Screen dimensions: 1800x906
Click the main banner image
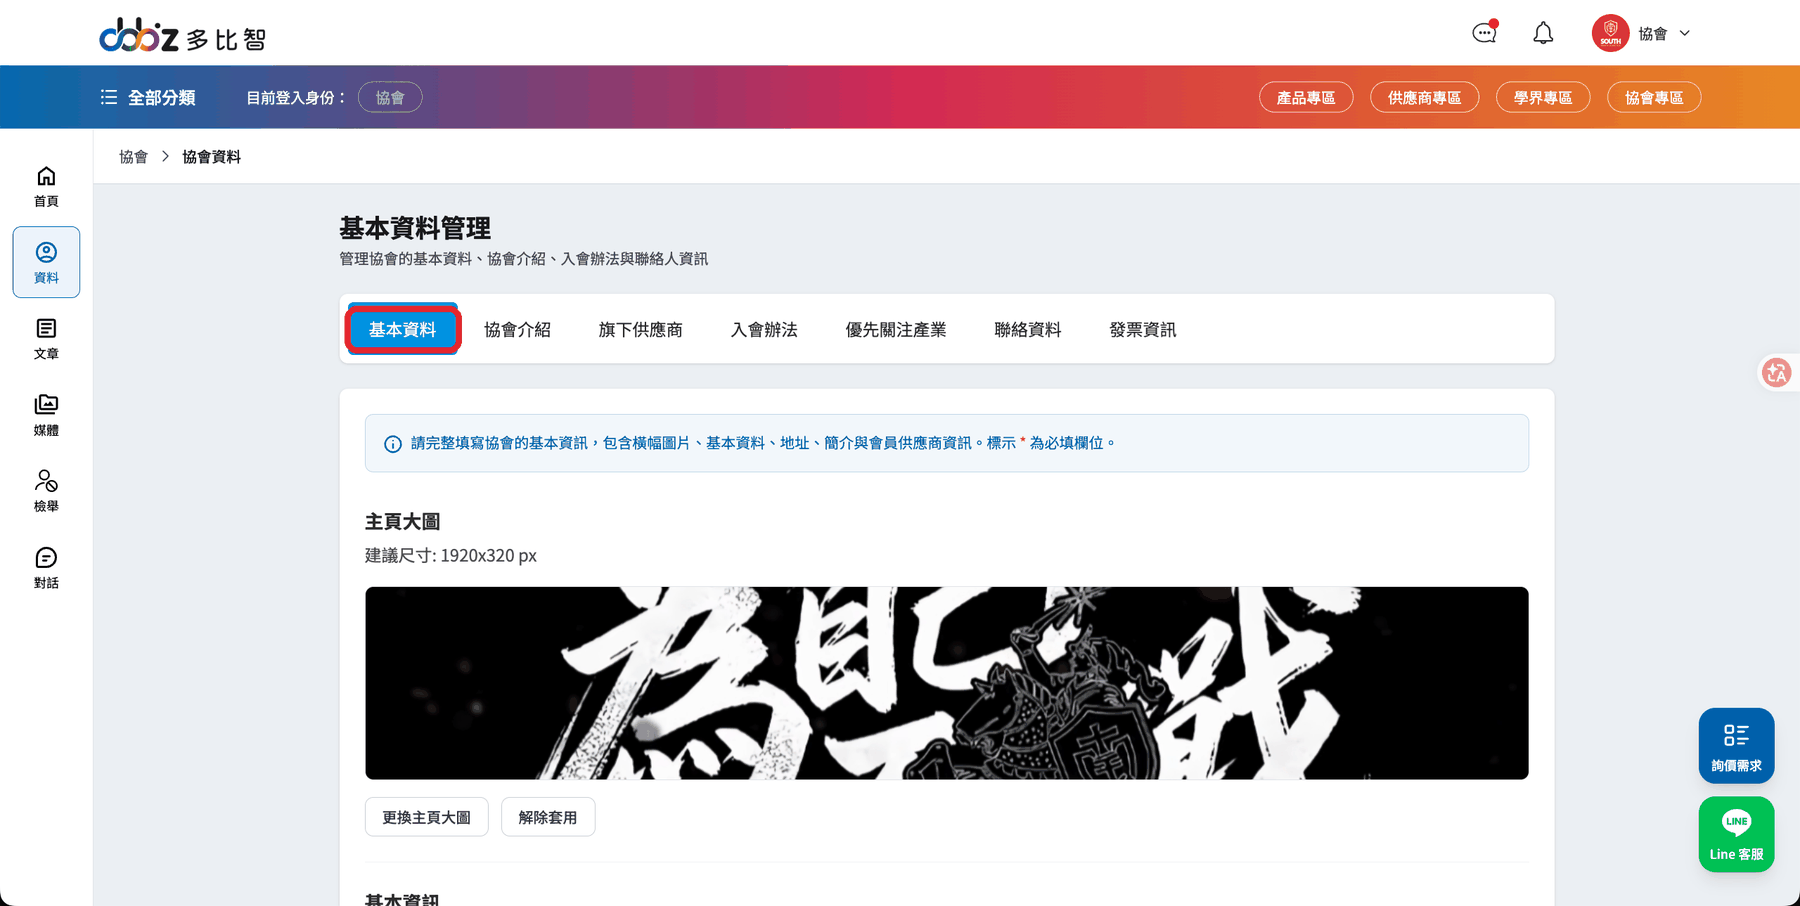(947, 683)
